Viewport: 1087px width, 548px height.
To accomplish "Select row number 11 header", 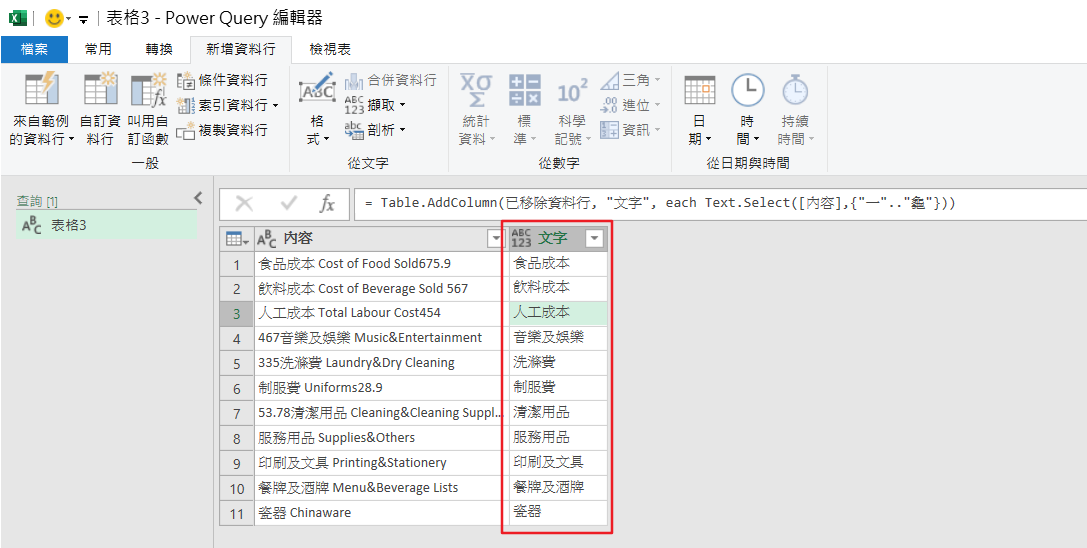I will (x=237, y=513).
